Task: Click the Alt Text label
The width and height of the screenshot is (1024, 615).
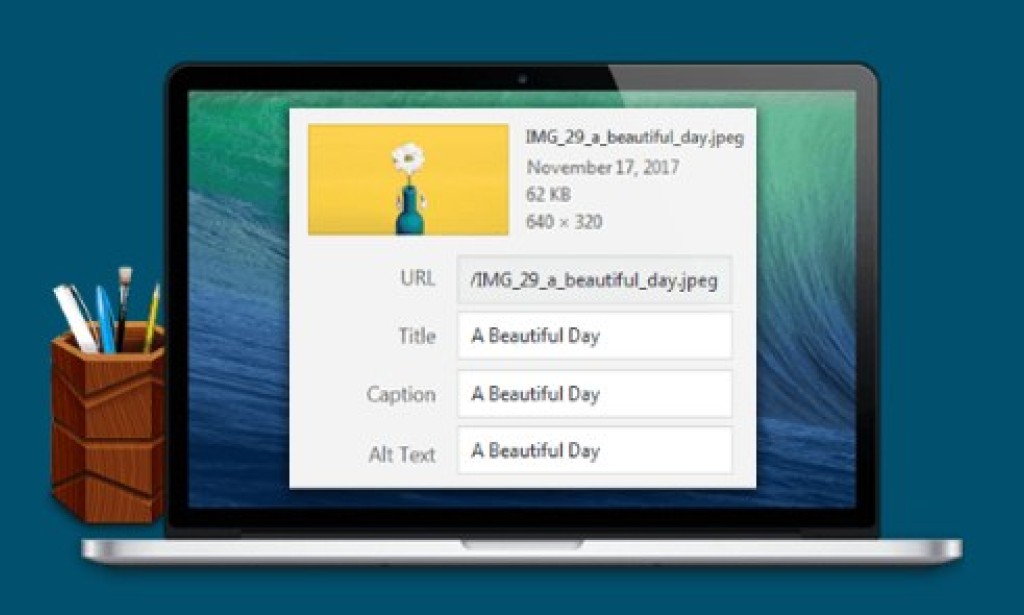Action: (x=402, y=454)
